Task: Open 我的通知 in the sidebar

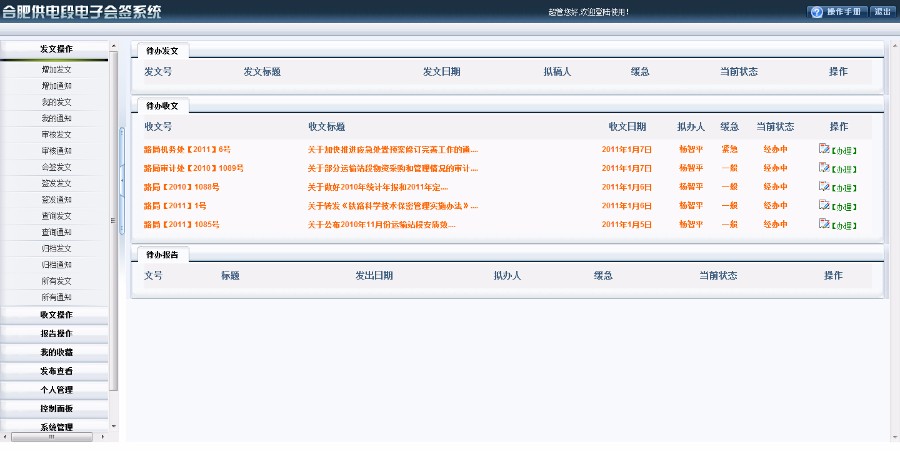Action: coord(56,118)
